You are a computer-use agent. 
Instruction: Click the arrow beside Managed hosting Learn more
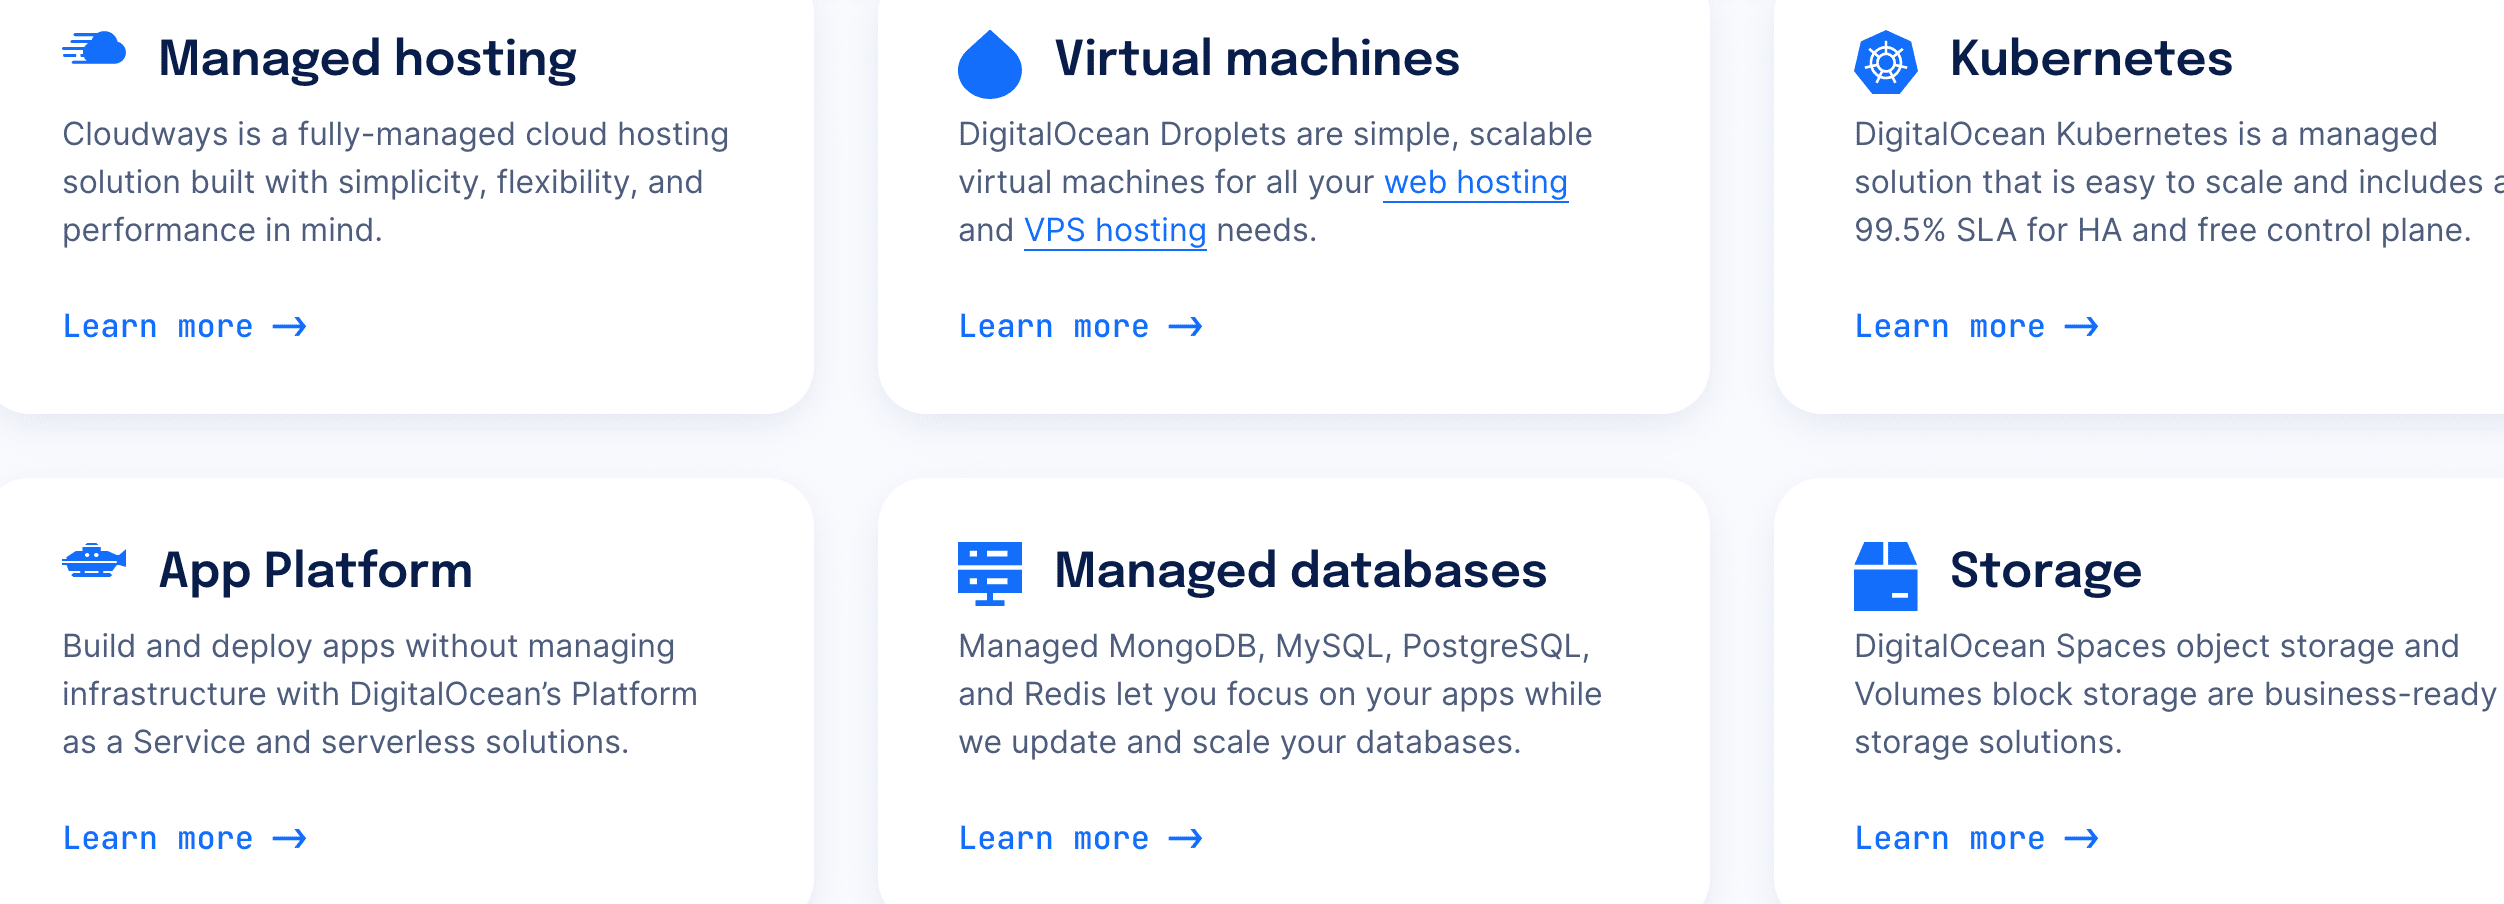pos(290,327)
